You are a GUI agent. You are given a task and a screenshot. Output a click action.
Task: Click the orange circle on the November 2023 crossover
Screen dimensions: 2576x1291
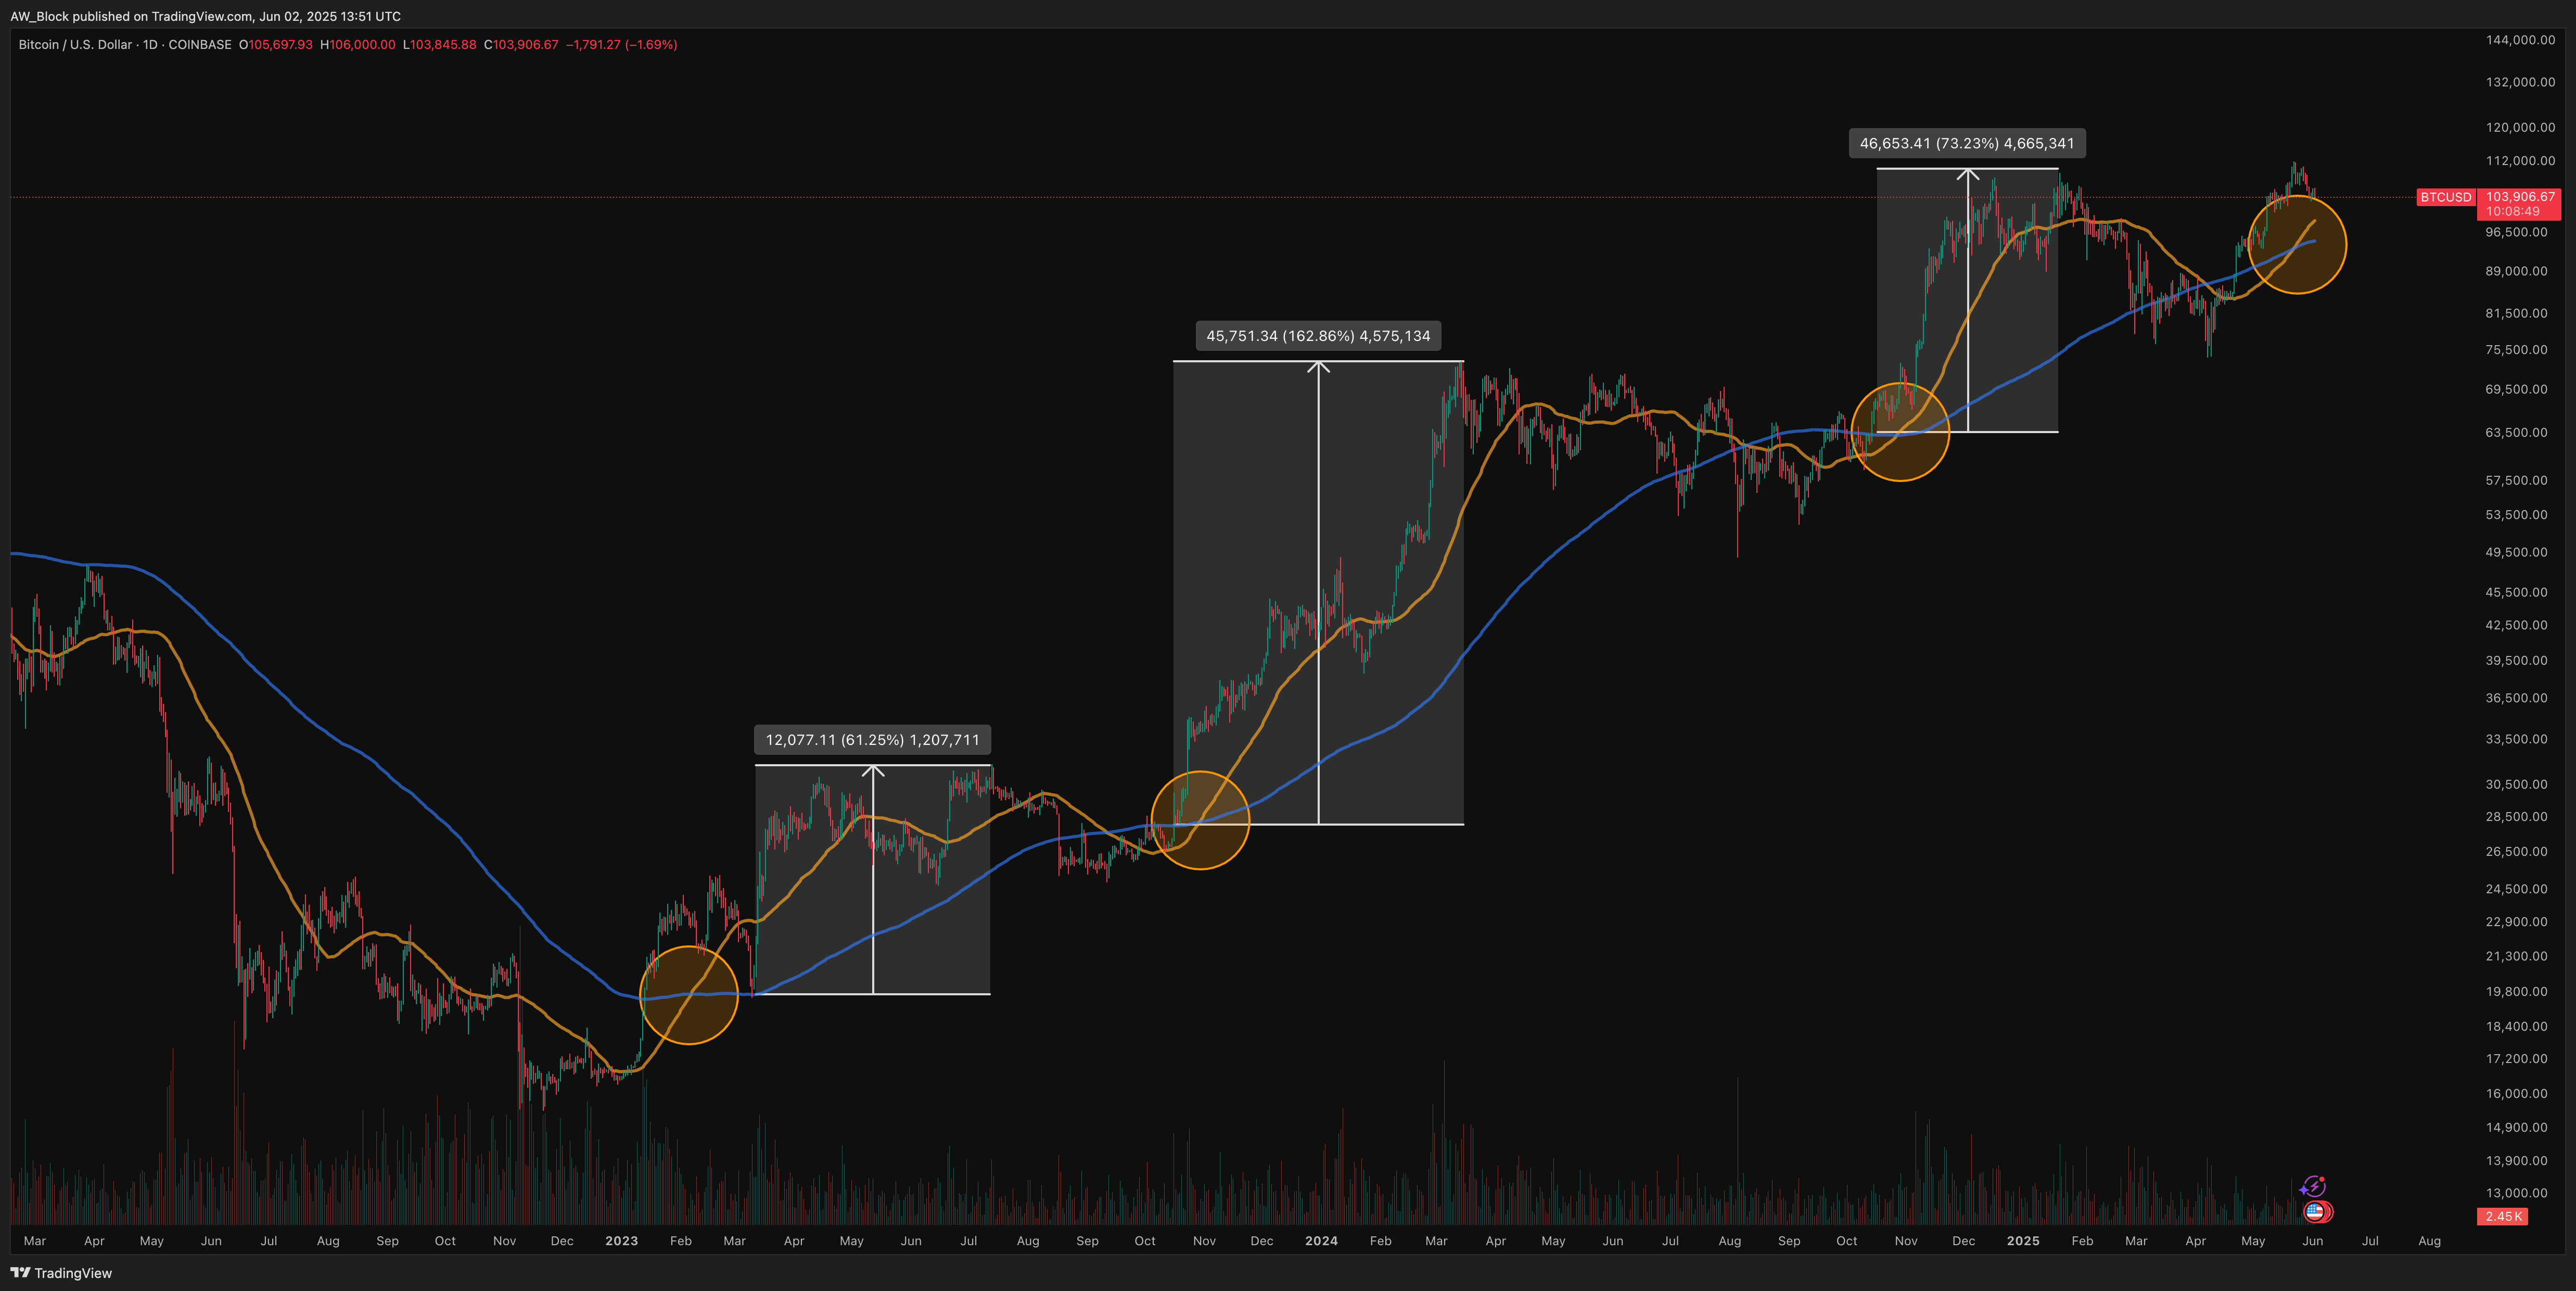(1200, 820)
